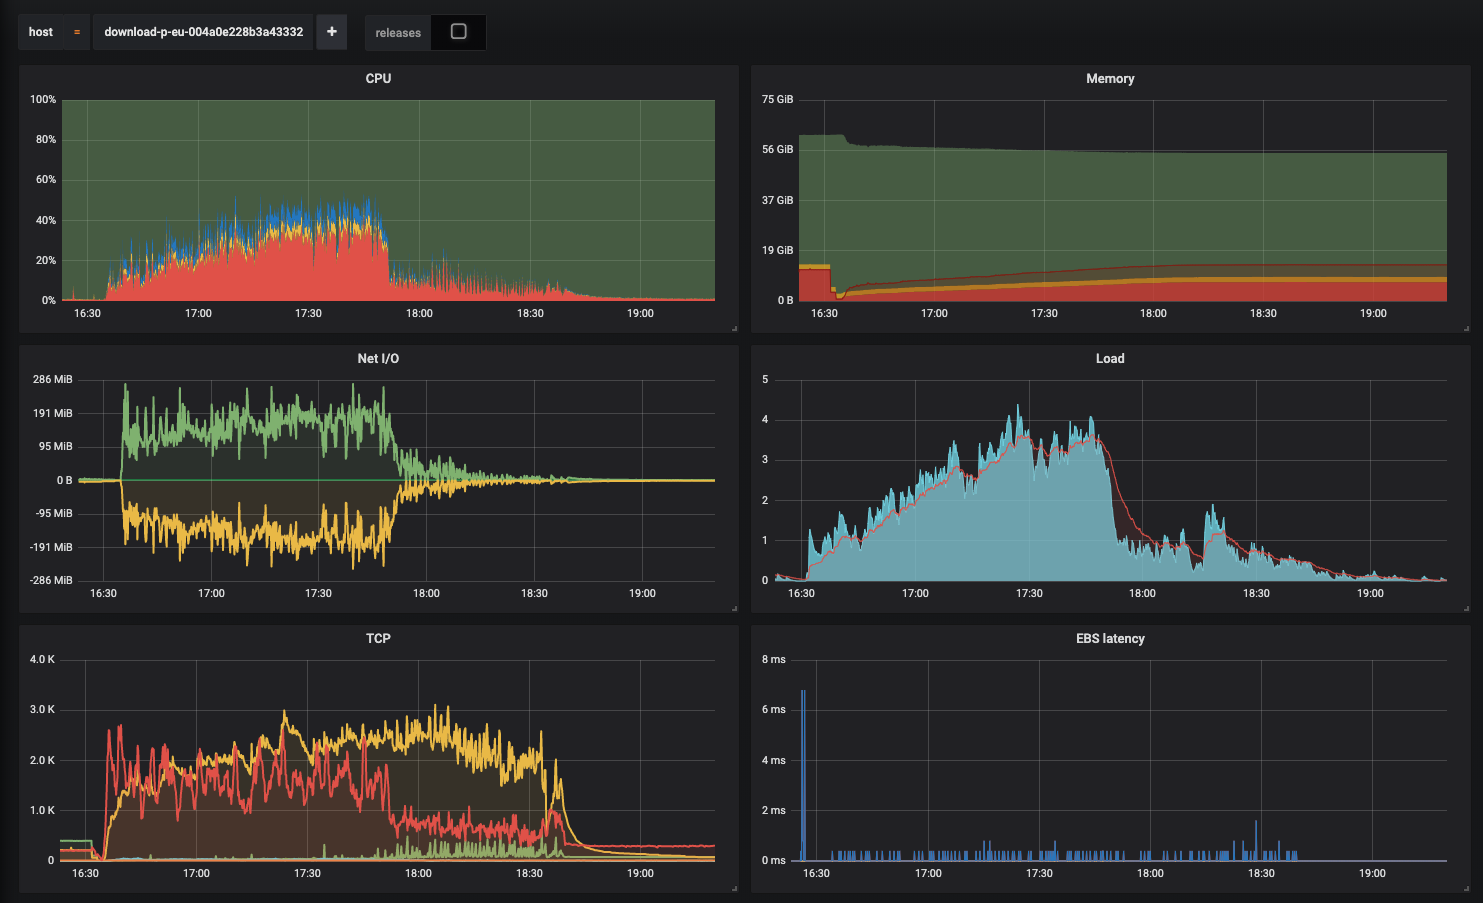Select the download-p-eu host filter value
Image resolution: width=1483 pixels, height=903 pixels.
(x=204, y=32)
